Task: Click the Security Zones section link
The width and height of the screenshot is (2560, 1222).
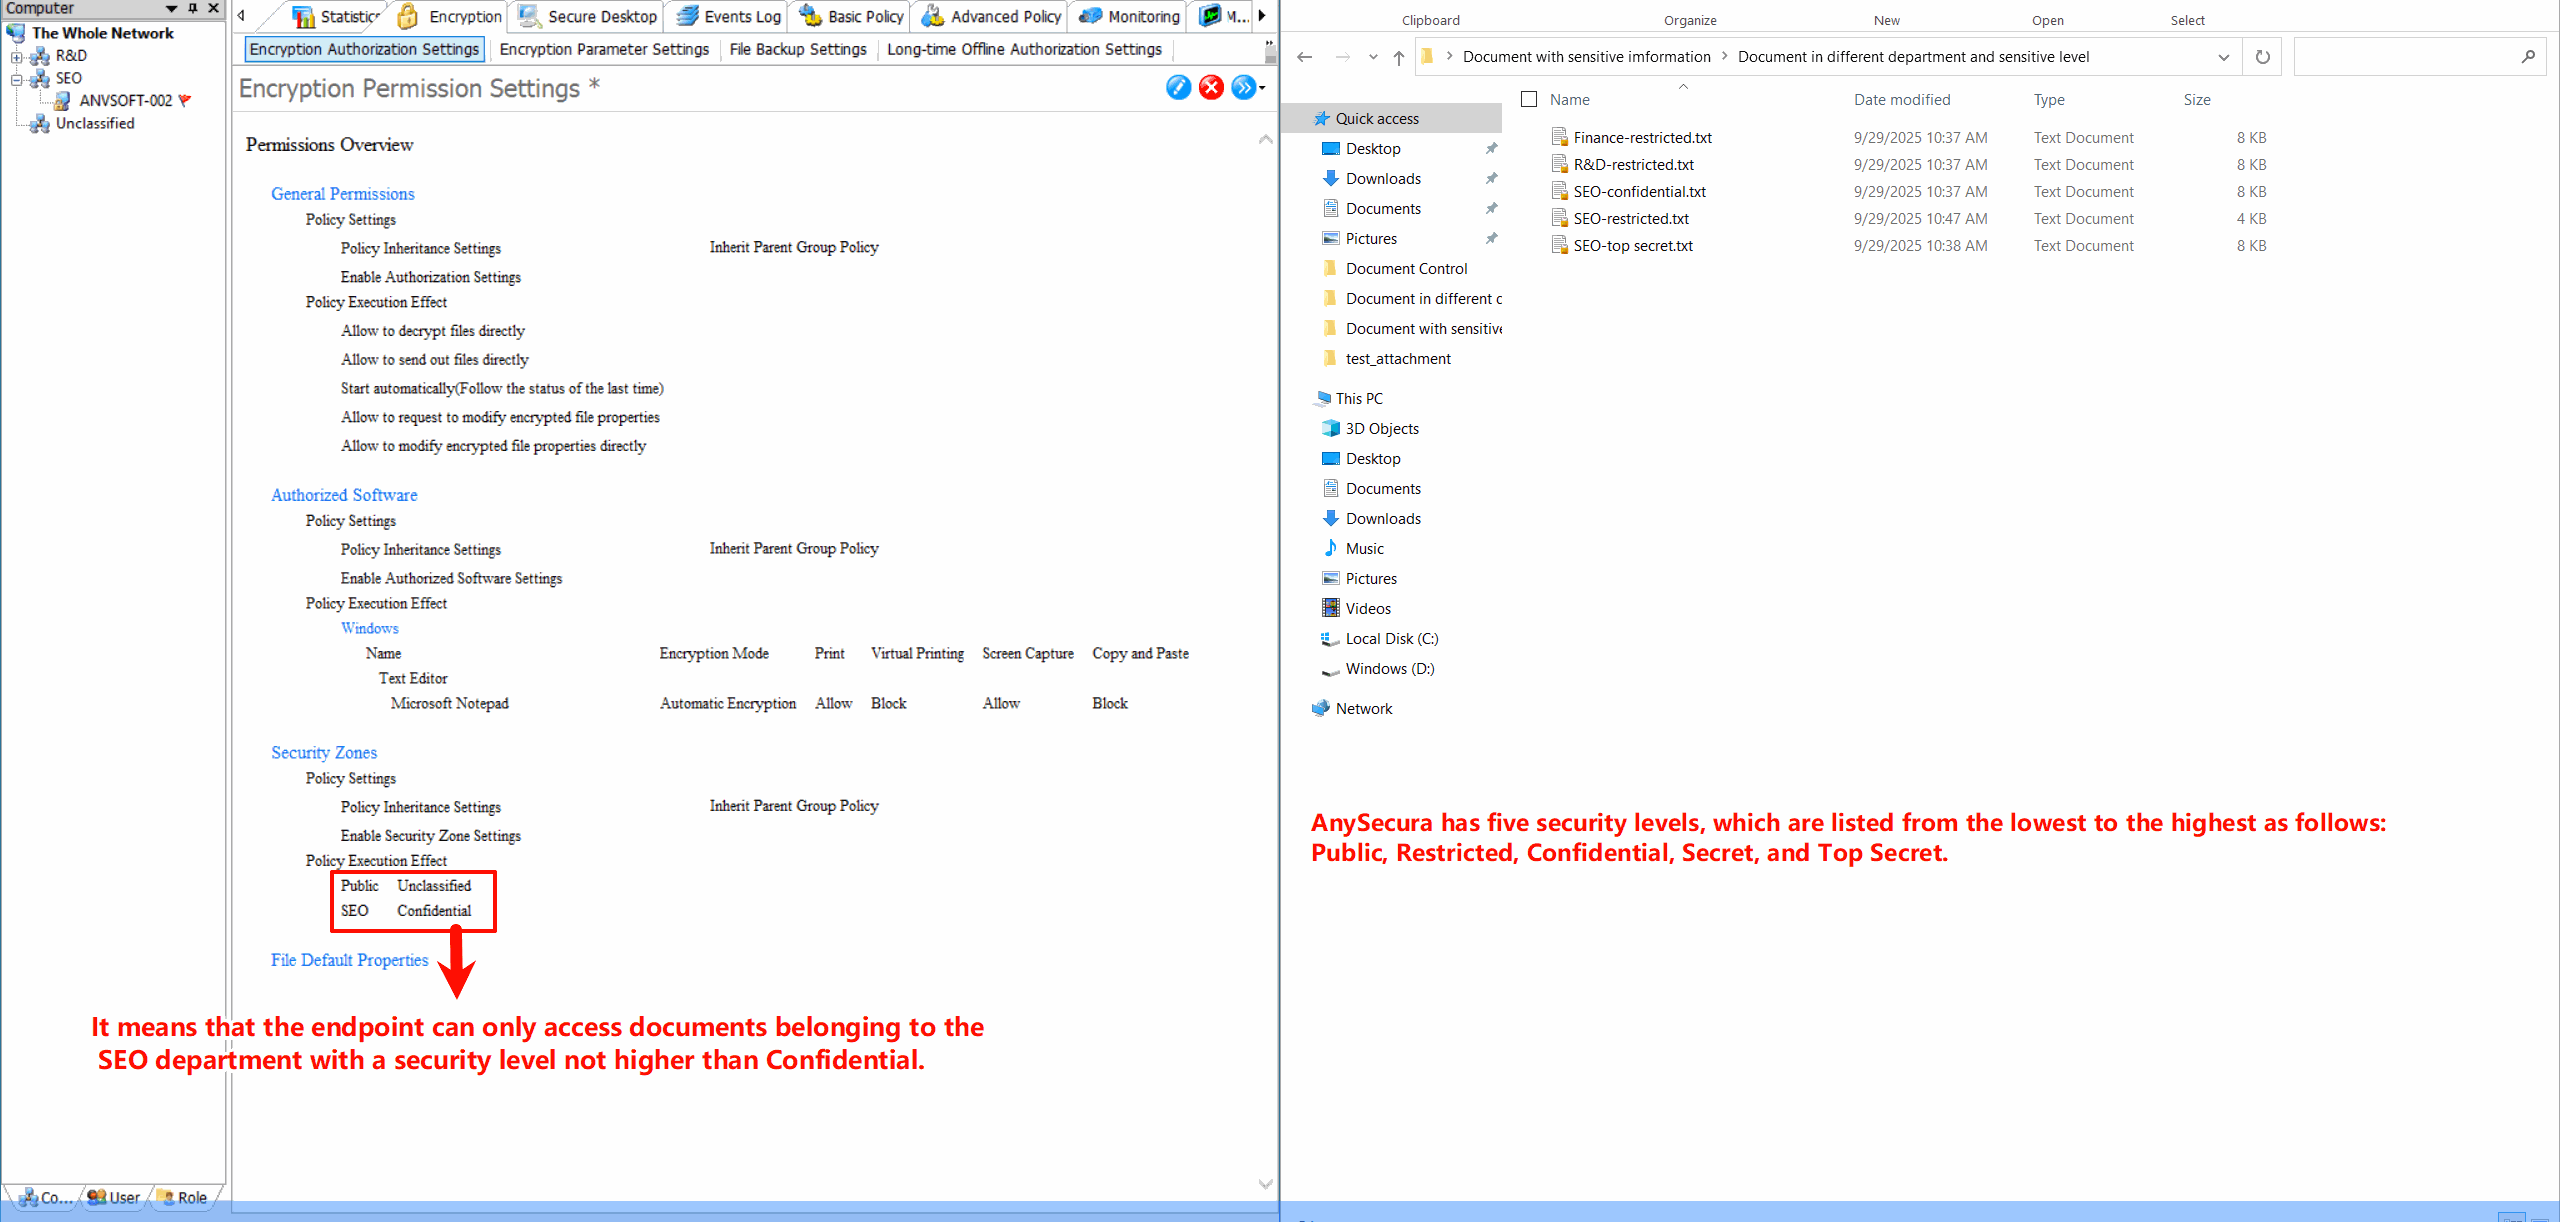Action: [x=324, y=752]
